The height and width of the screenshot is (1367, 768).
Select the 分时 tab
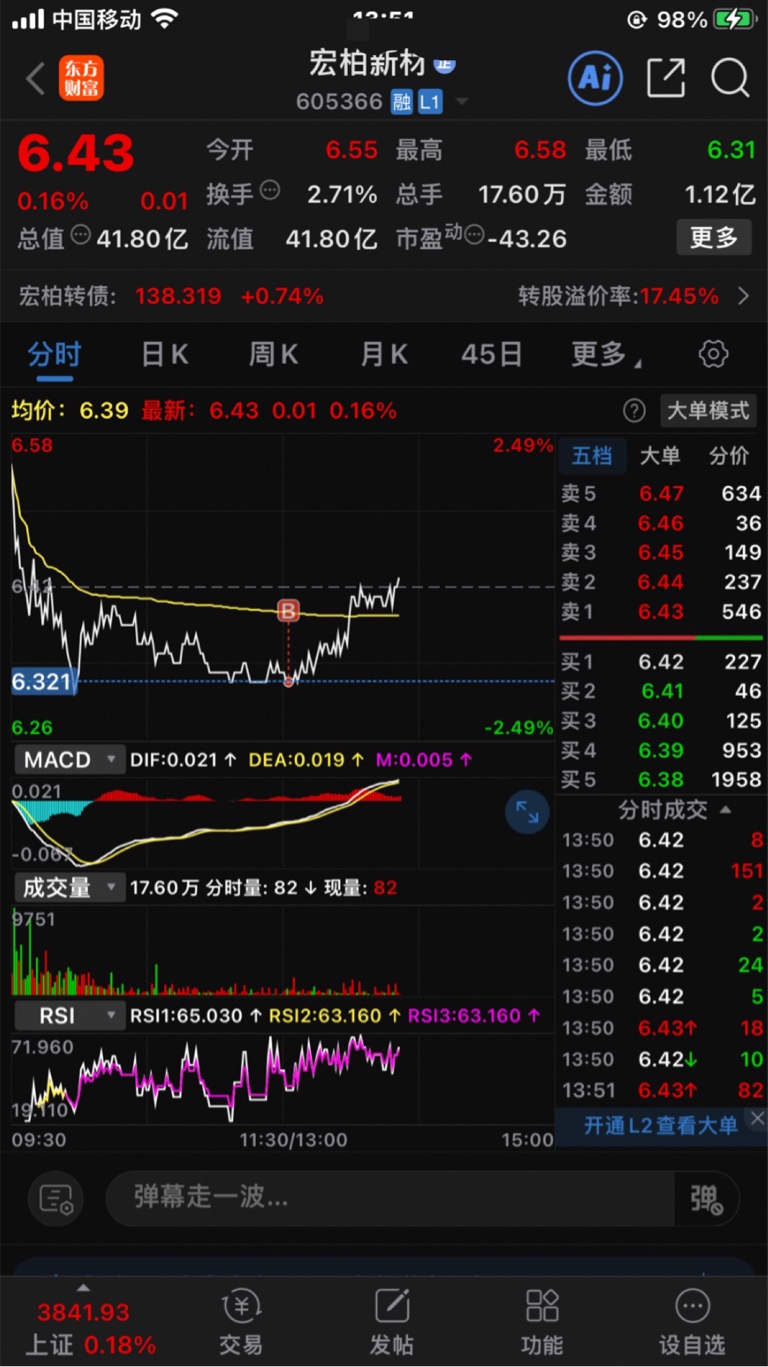tap(54, 354)
